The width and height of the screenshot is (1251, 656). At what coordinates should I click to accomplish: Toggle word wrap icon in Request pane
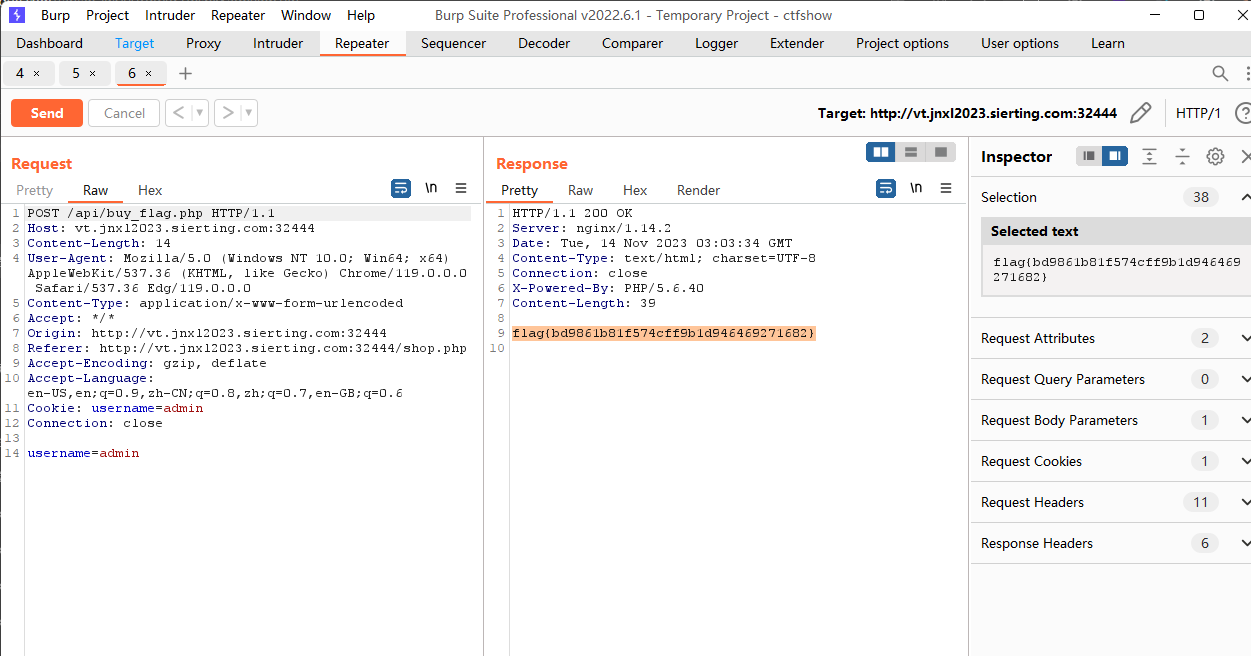coord(401,188)
